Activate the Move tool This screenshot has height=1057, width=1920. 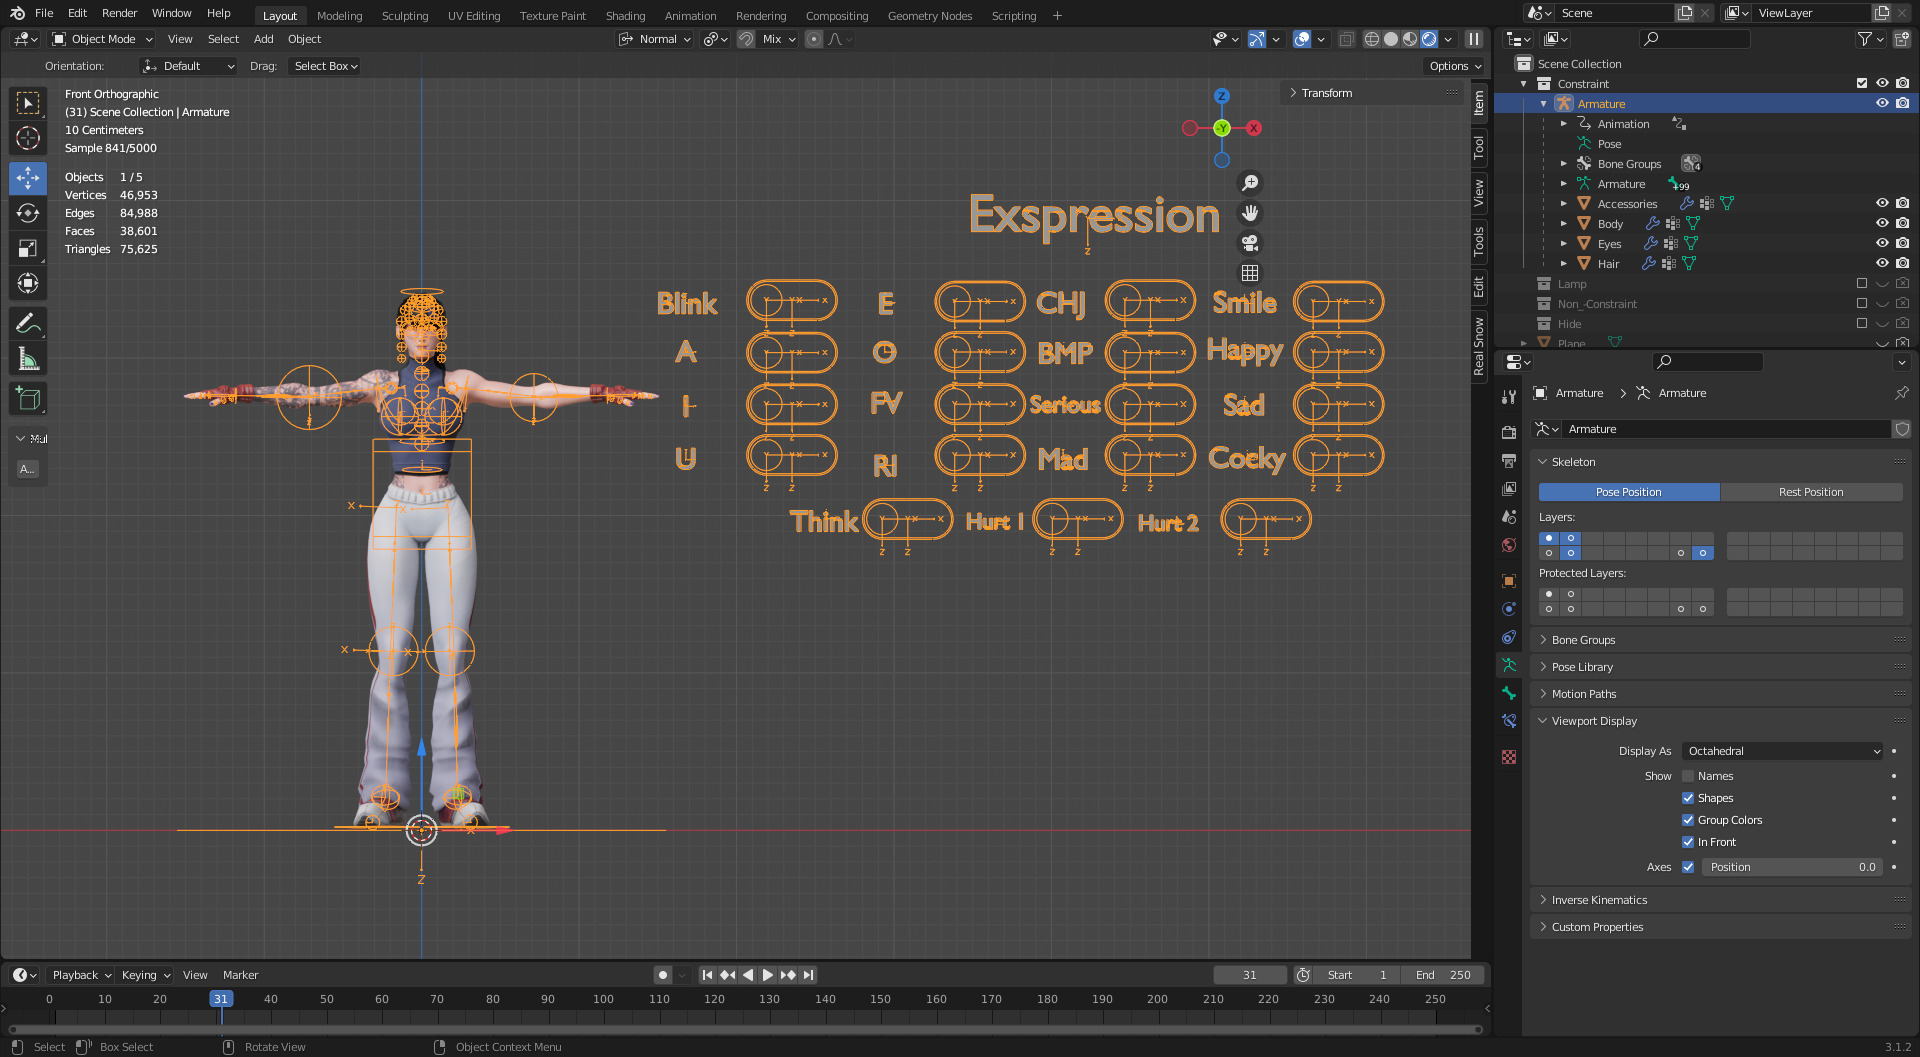point(28,178)
